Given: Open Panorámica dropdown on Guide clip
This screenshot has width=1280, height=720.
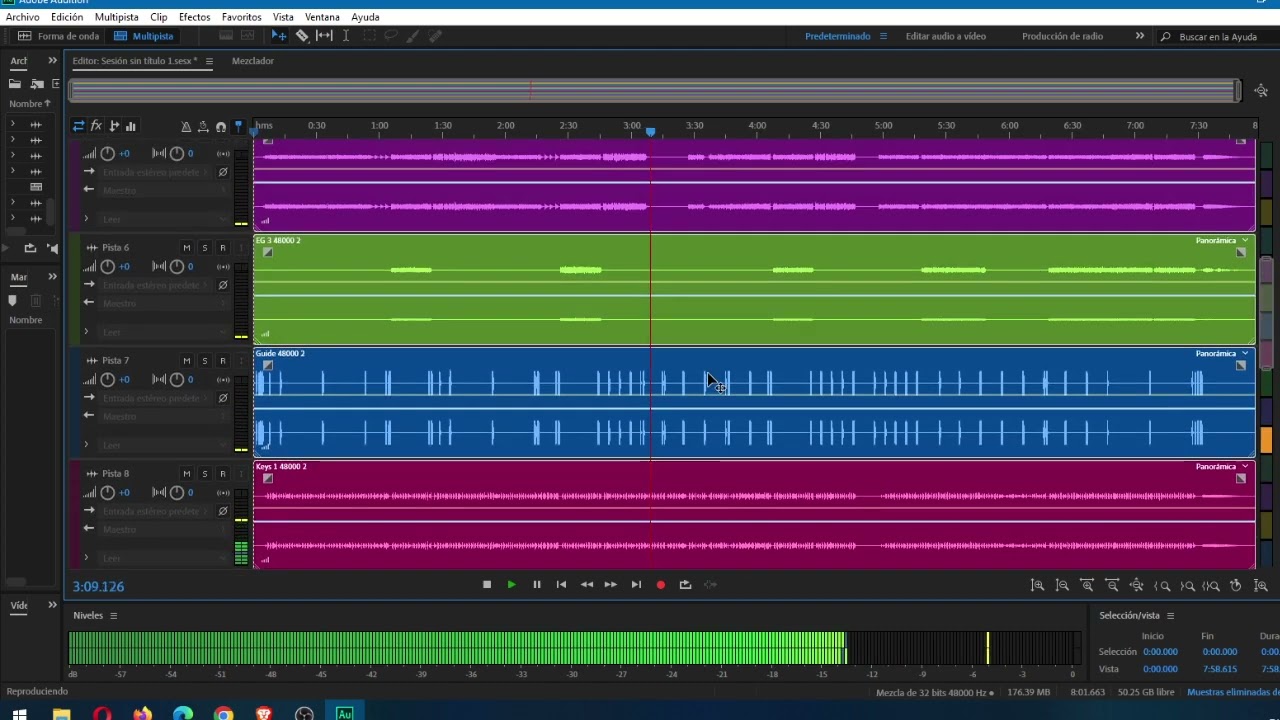Looking at the screenshot, I should click(1222, 354).
